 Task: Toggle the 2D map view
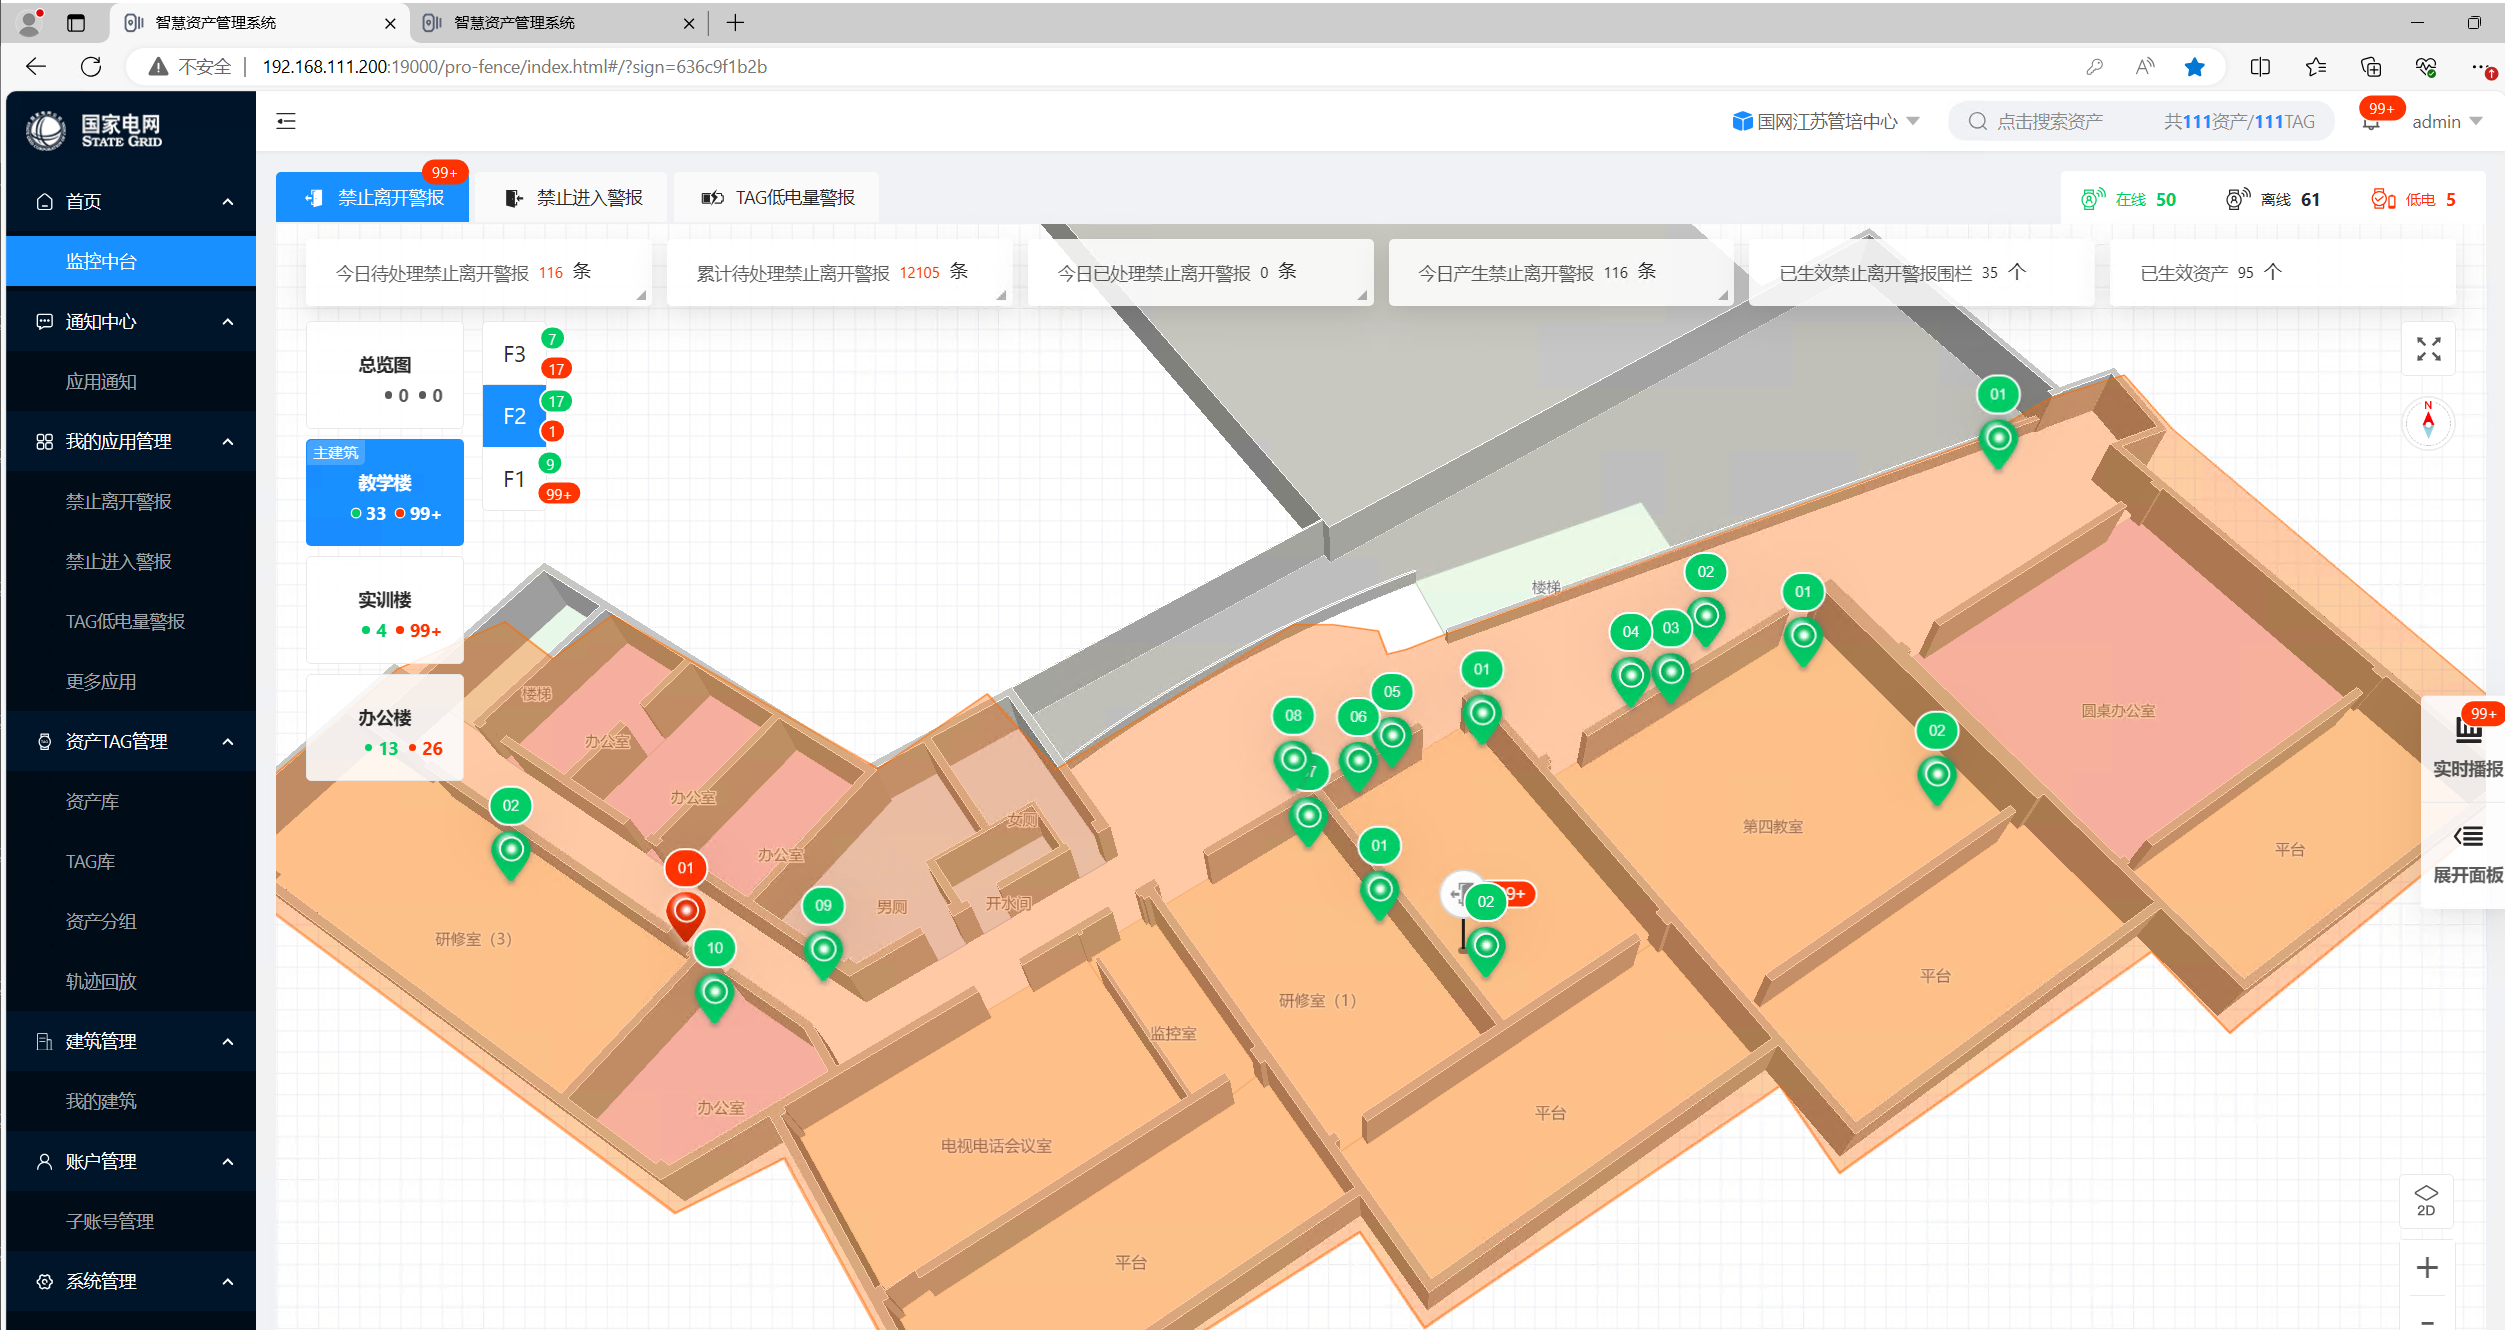click(x=2426, y=1200)
